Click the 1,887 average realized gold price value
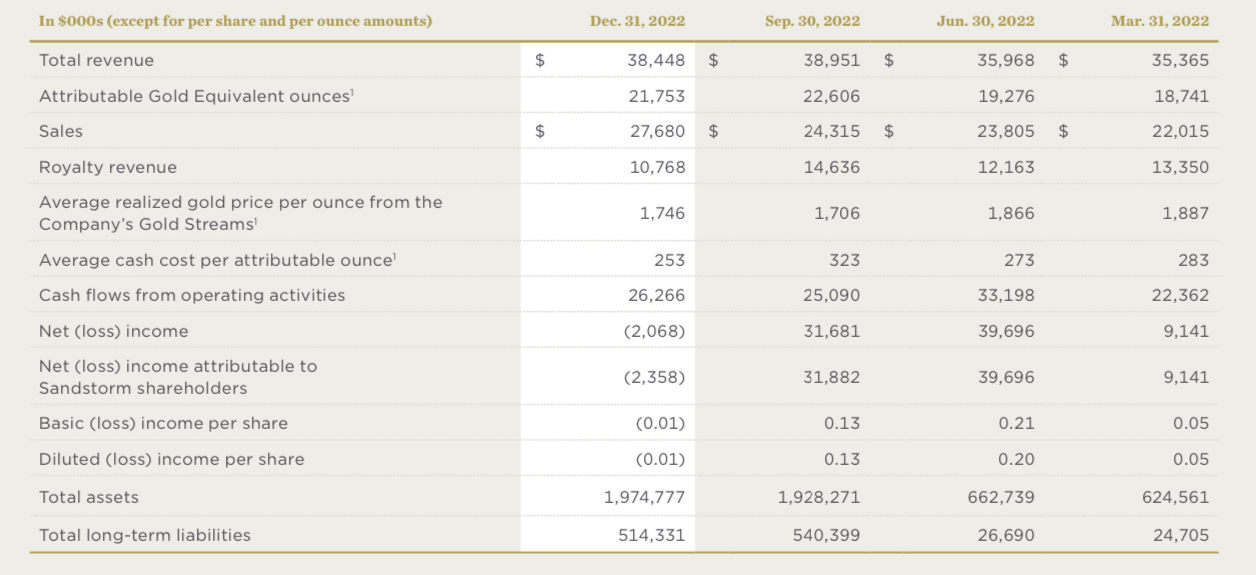This screenshot has height=575, width=1256. [x=1186, y=213]
